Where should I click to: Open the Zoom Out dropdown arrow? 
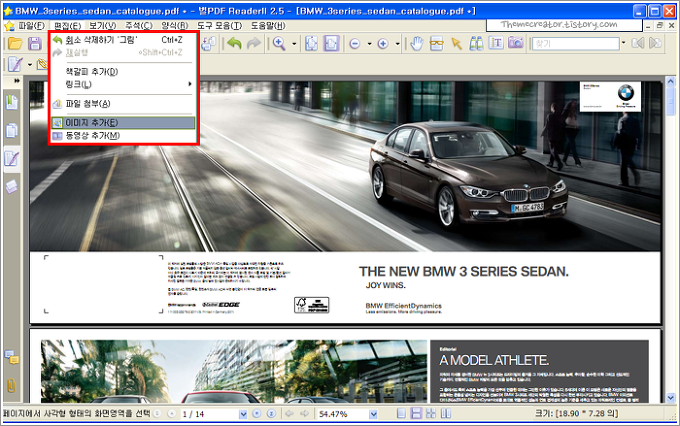point(369,44)
